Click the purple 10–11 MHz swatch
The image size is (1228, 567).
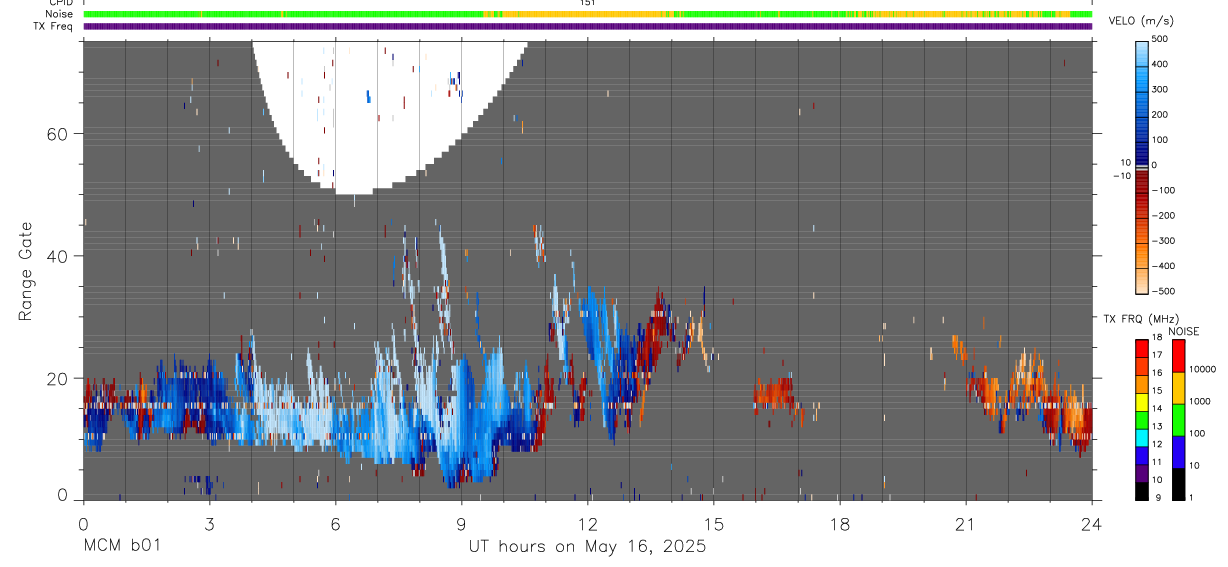pyautogui.click(x=1142, y=472)
